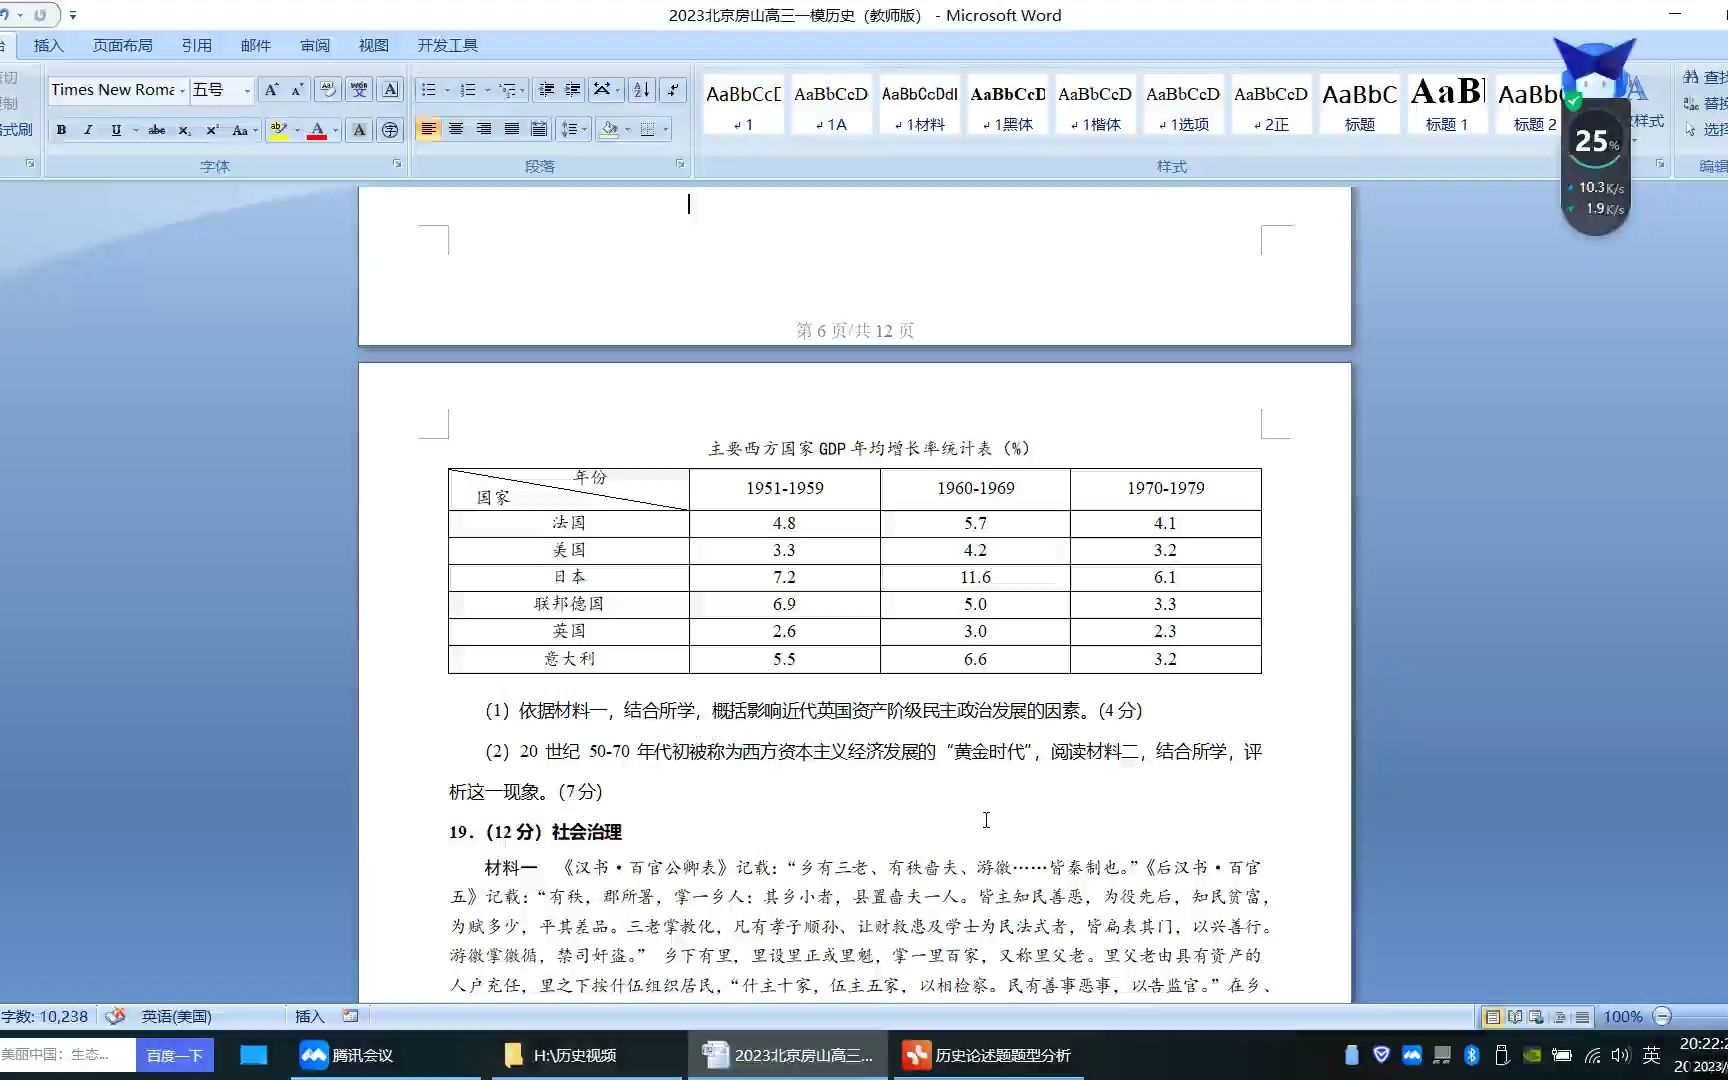Screen dimensions: 1728x1080
Task: Switch to 历史论述题题型分析 taskbar window
Action: coord(987,1055)
